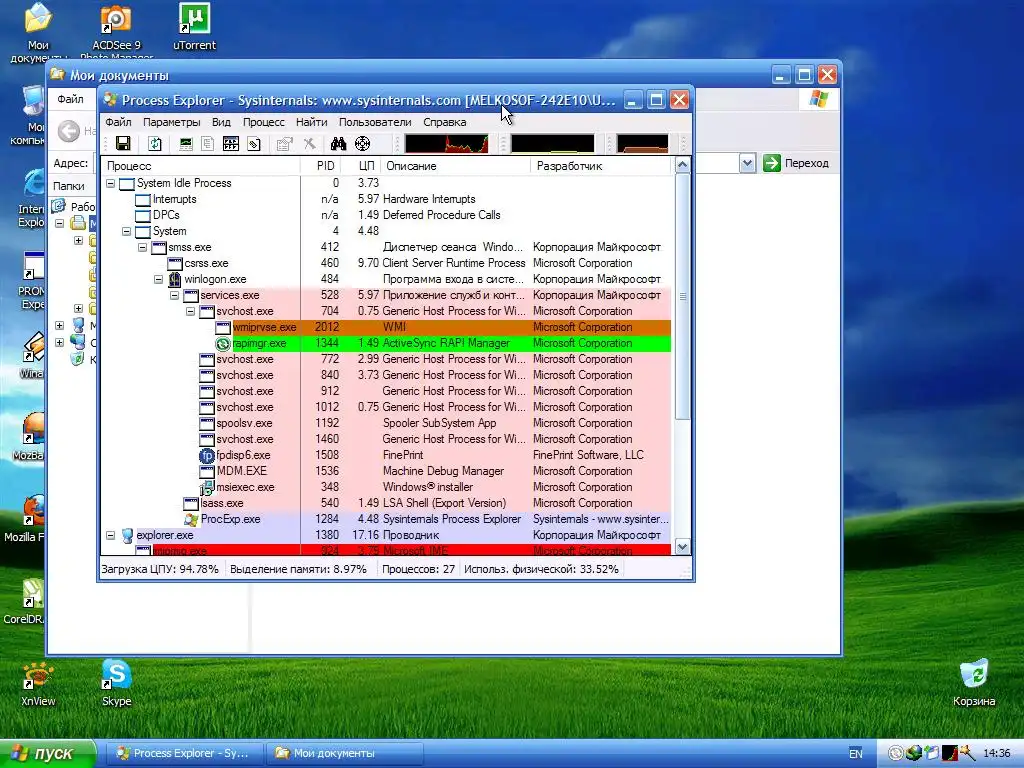Collapse the System Idle Process tree node
Viewport: 1024px width, 768px height.
coord(110,184)
